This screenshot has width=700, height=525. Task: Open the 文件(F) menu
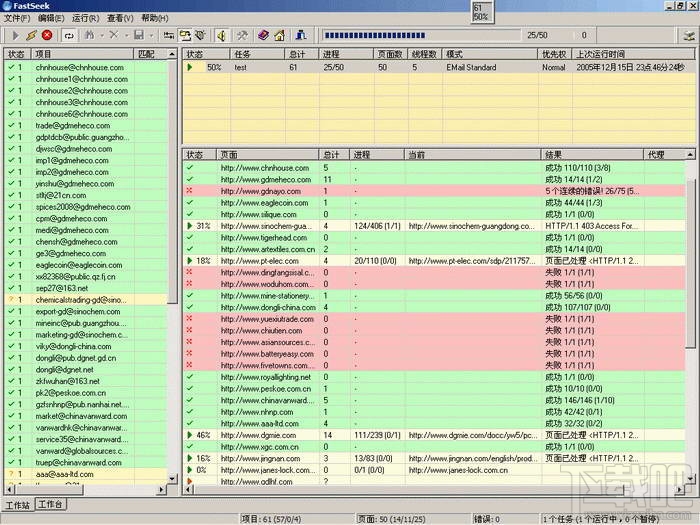pyautogui.click(x=17, y=18)
